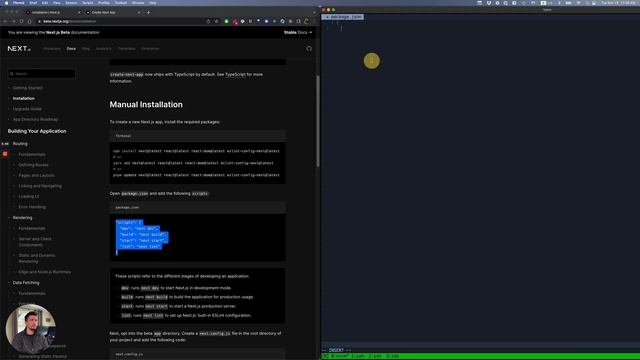Open the Analytics nav item

[104, 49]
